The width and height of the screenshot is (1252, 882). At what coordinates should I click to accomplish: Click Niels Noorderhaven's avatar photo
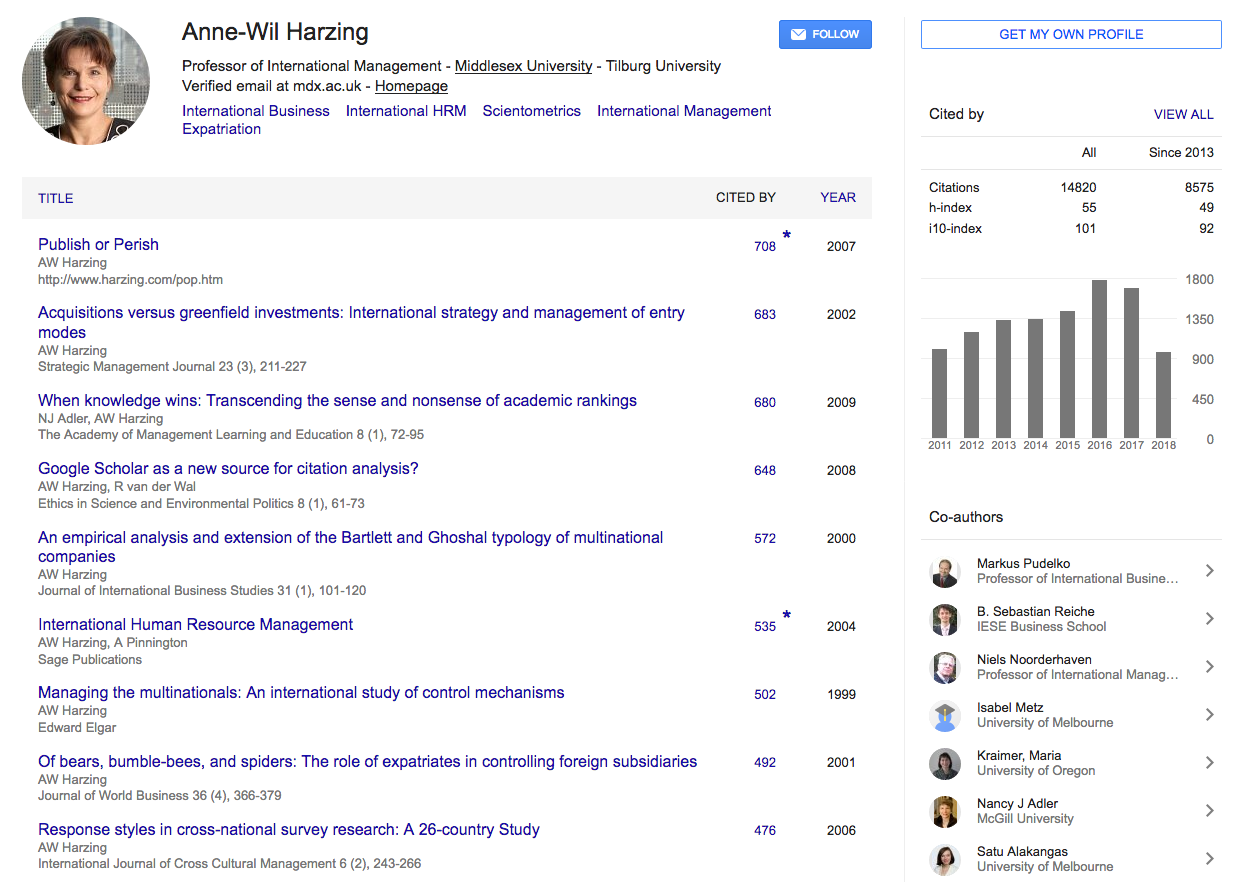point(945,667)
